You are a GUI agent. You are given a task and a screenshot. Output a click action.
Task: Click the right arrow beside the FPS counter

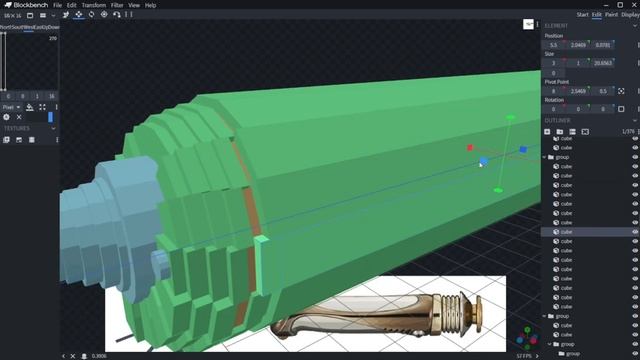(537, 356)
